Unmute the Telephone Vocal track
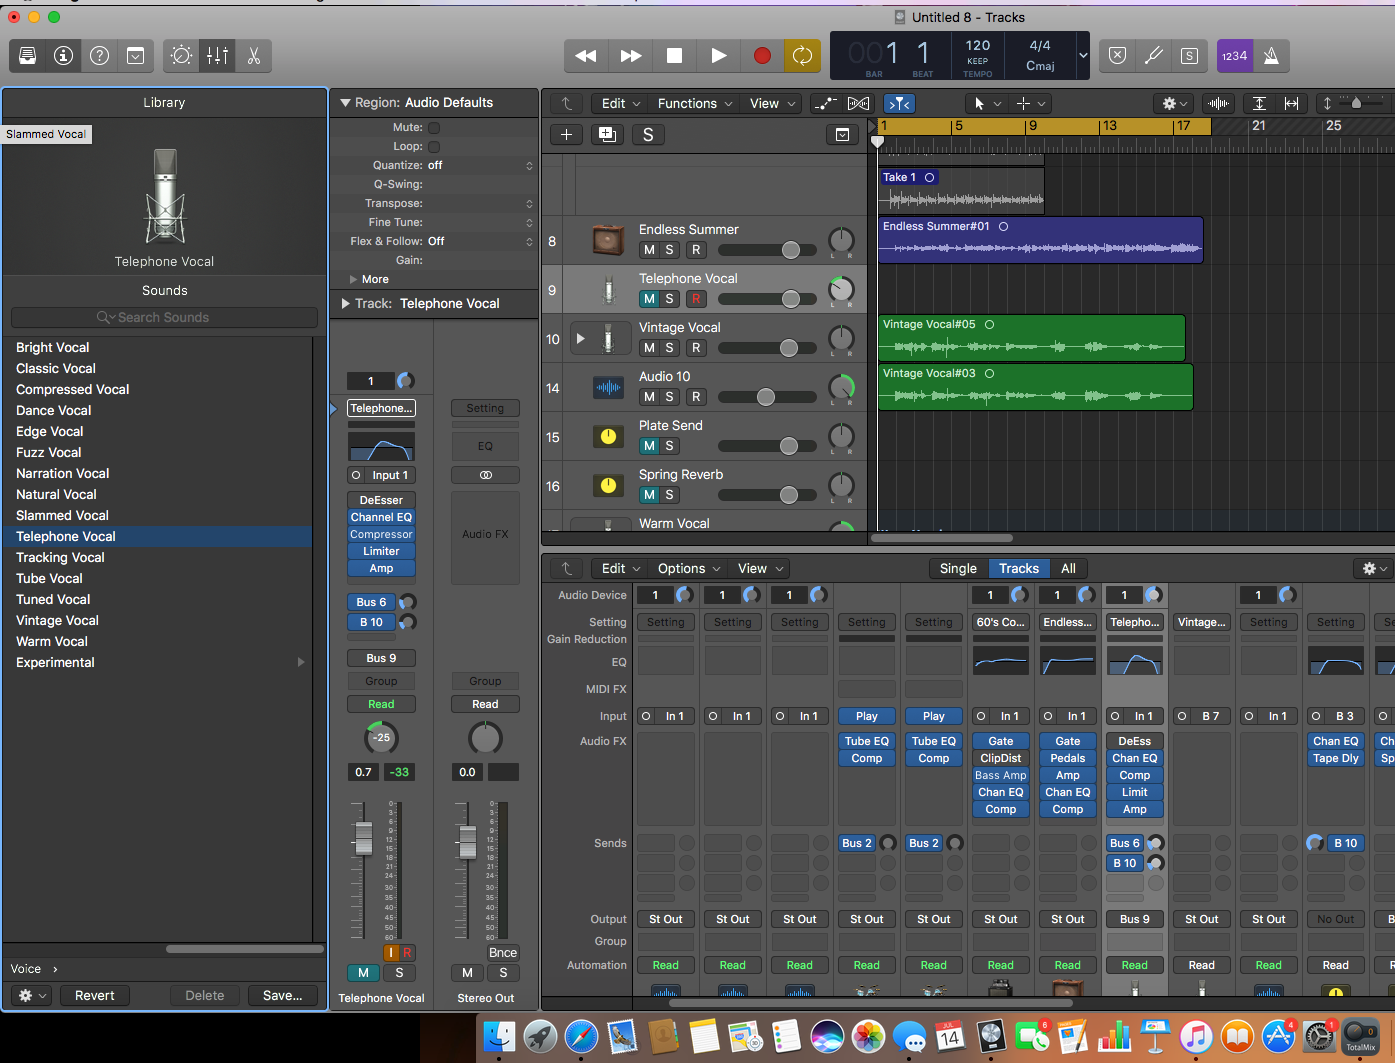Image resolution: width=1395 pixels, height=1063 pixels. click(649, 299)
